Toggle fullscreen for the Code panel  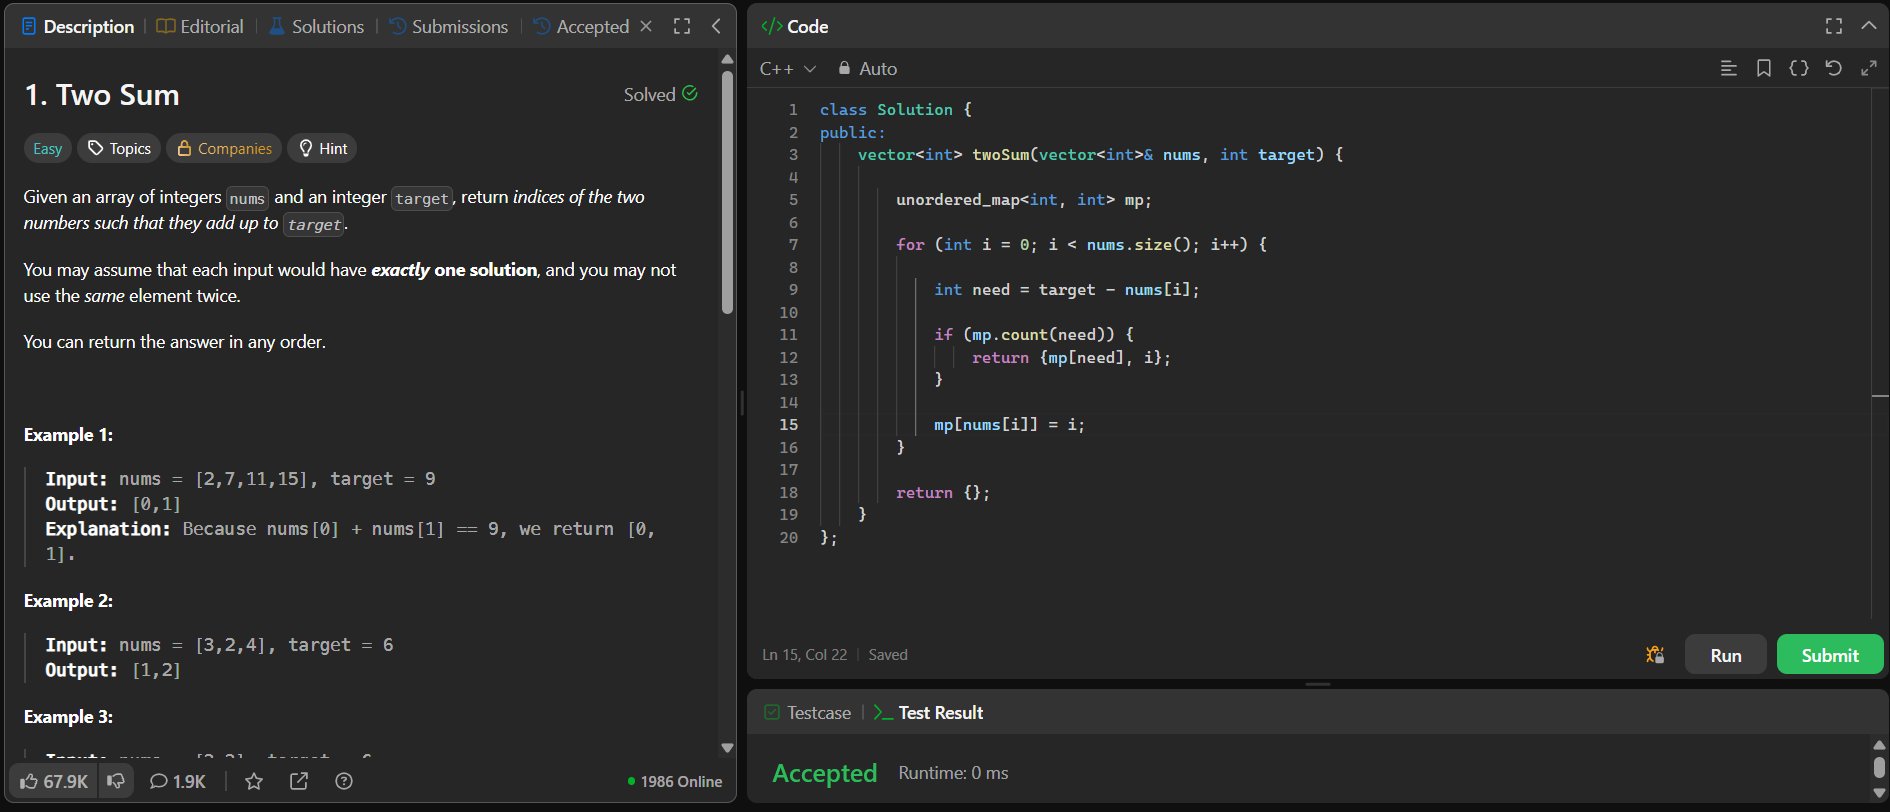(x=1833, y=26)
